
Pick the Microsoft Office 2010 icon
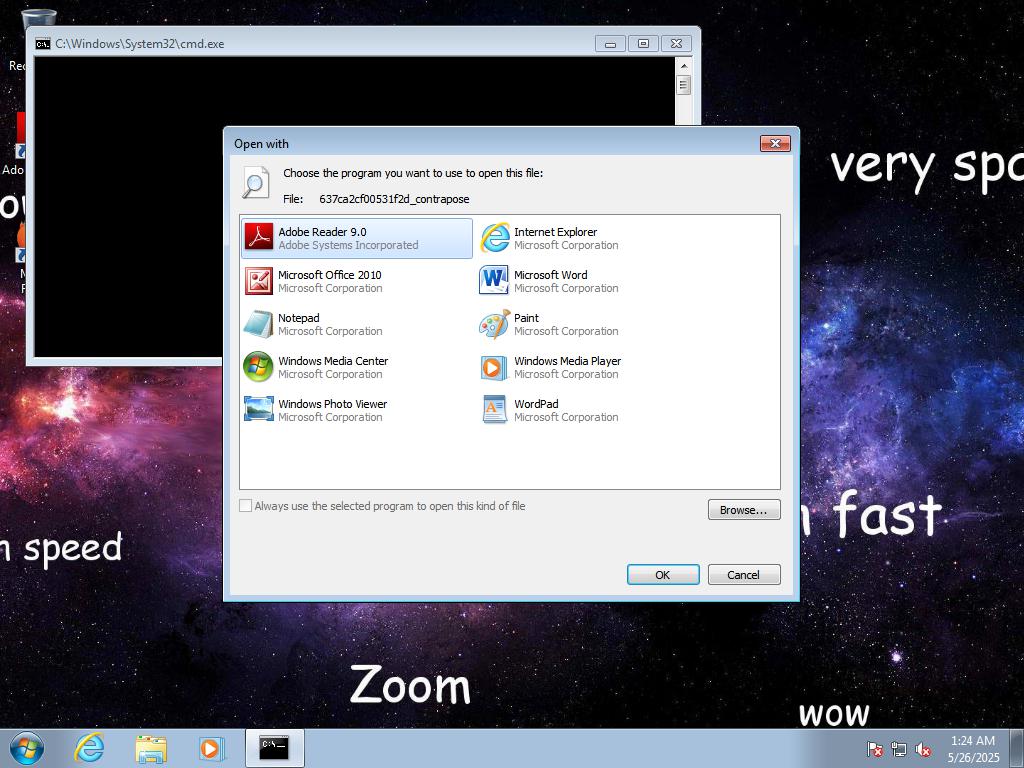(x=259, y=281)
